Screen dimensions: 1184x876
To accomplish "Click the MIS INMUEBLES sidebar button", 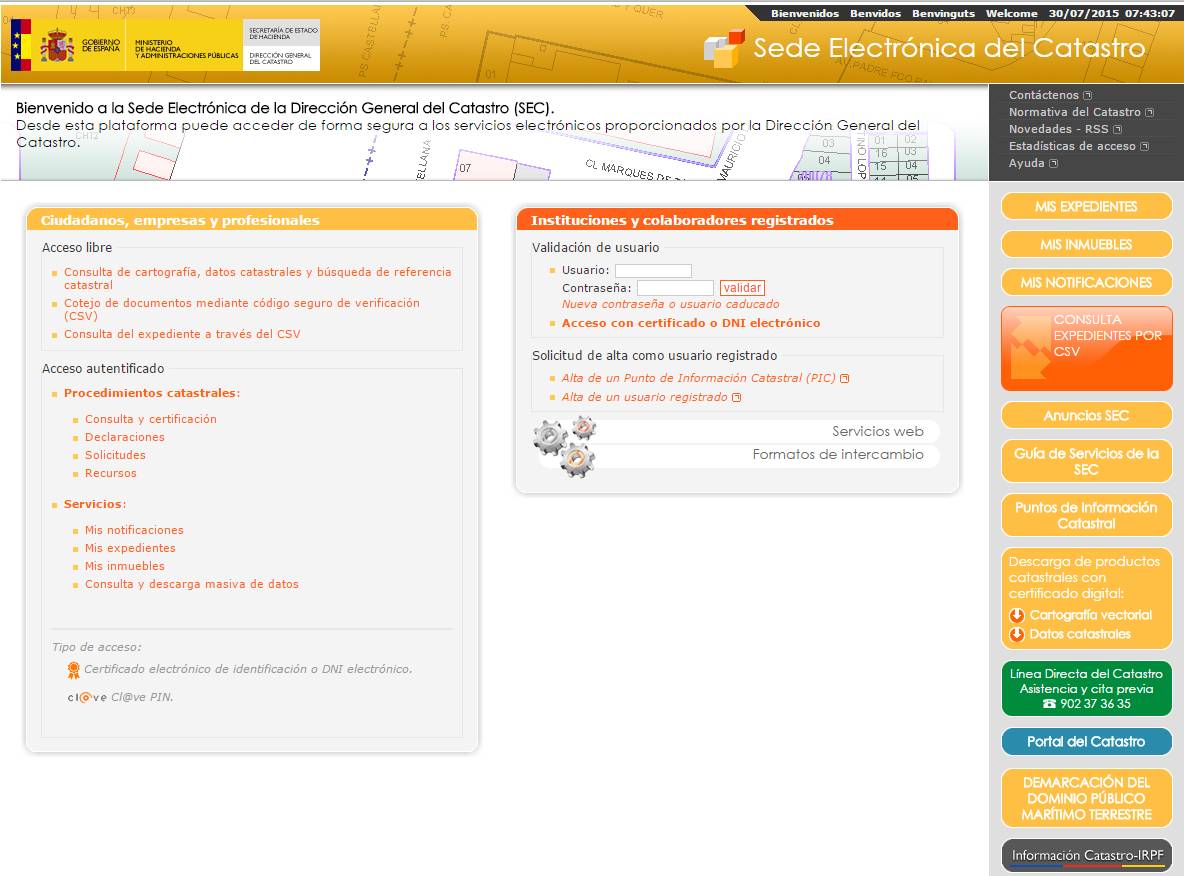I will pos(1086,245).
